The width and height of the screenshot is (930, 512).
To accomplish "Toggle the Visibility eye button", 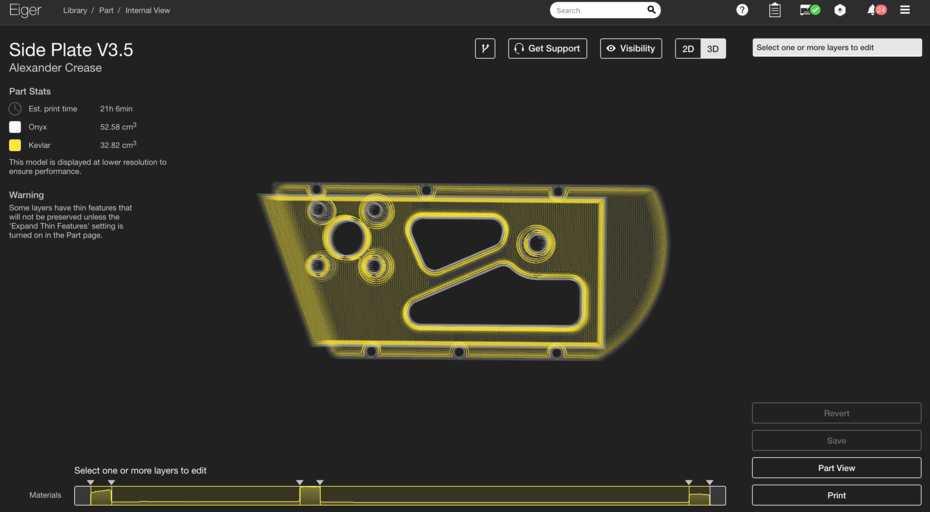I will point(631,48).
